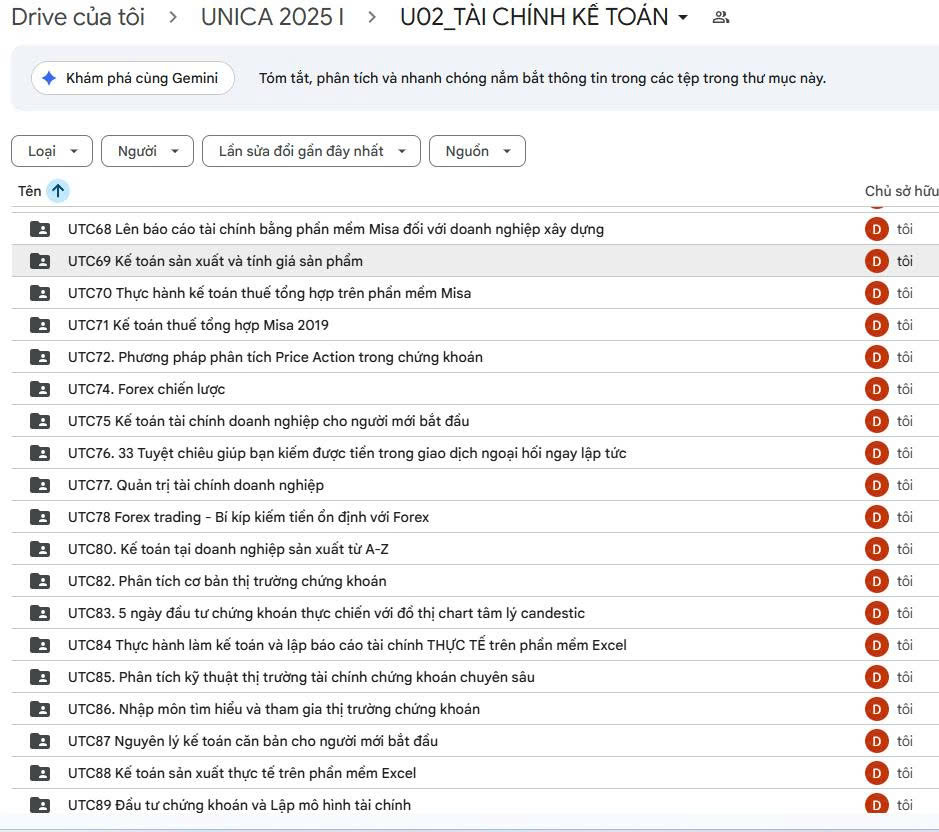
Task: Select UTC76. 33 Tuyệt chiêu folder name
Action: 347,453
